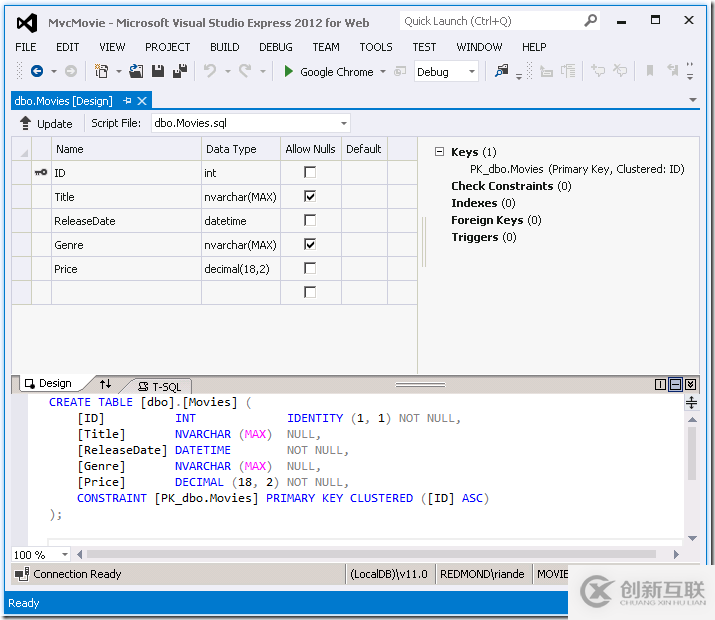Click the Save disk icon
715x620 pixels.
pyautogui.click(x=158, y=72)
